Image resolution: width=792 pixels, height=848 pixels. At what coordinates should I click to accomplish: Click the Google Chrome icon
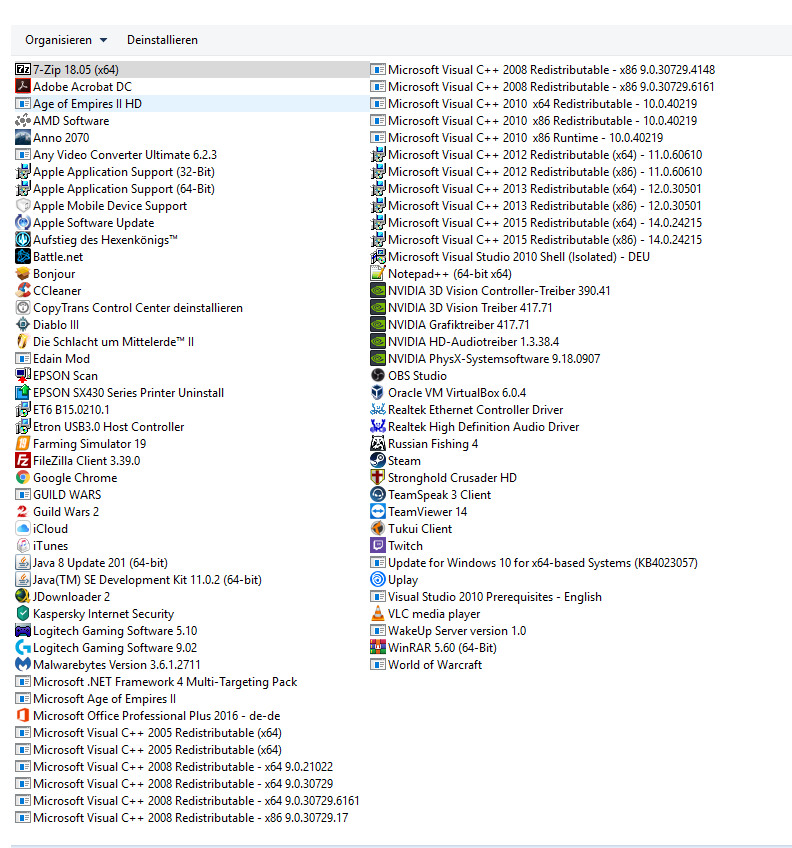coord(23,478)
